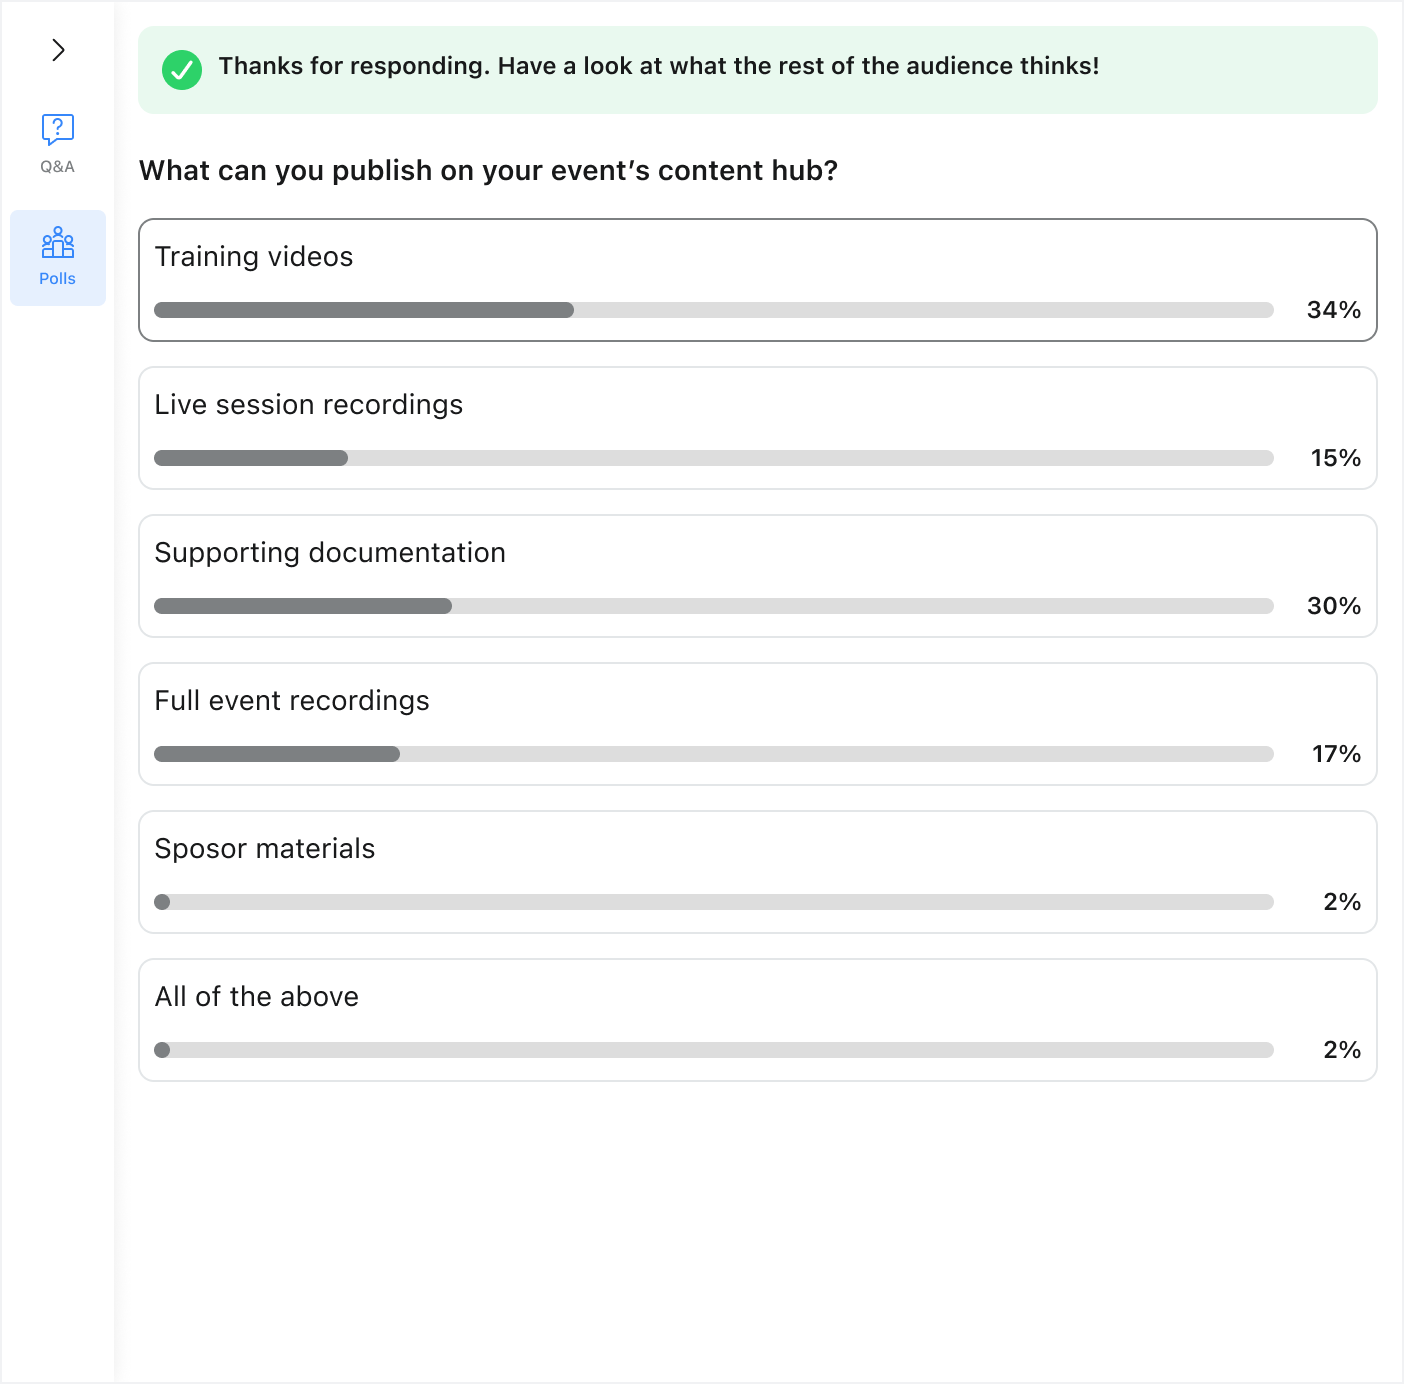Screen dimensions: 1404x1384
Task: Switch to the Q&A tab label
Action: click(x=58, y=167)
